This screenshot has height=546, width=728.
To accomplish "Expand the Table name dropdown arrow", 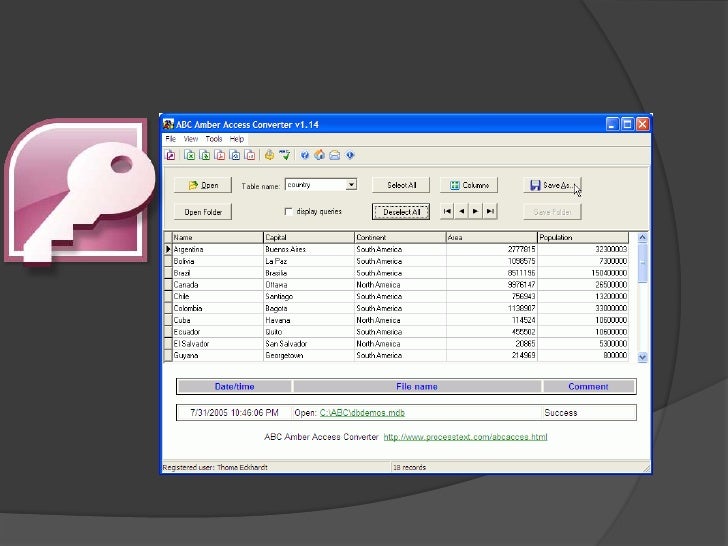I will tap(351, 185).
